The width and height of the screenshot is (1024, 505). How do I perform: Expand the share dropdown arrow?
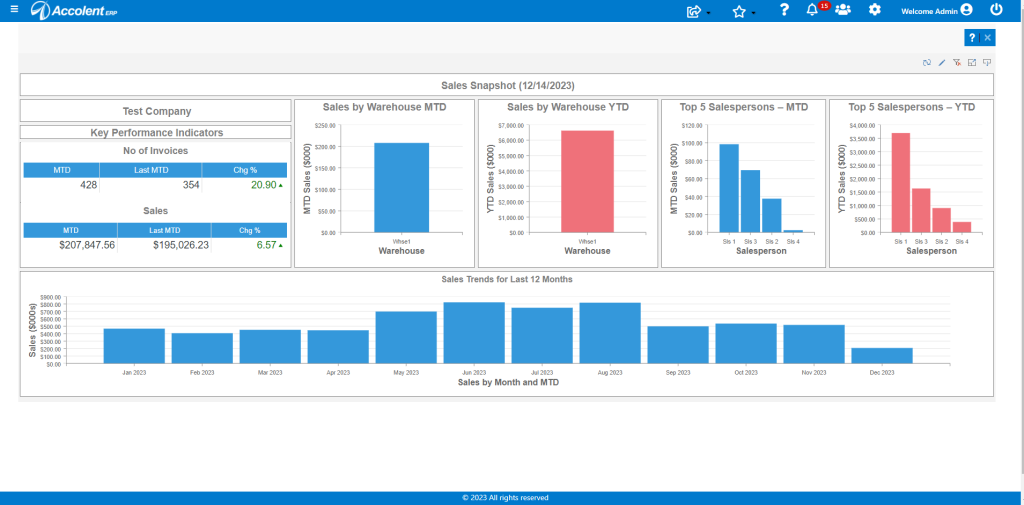pyautogui.click(x=709, y=13)
